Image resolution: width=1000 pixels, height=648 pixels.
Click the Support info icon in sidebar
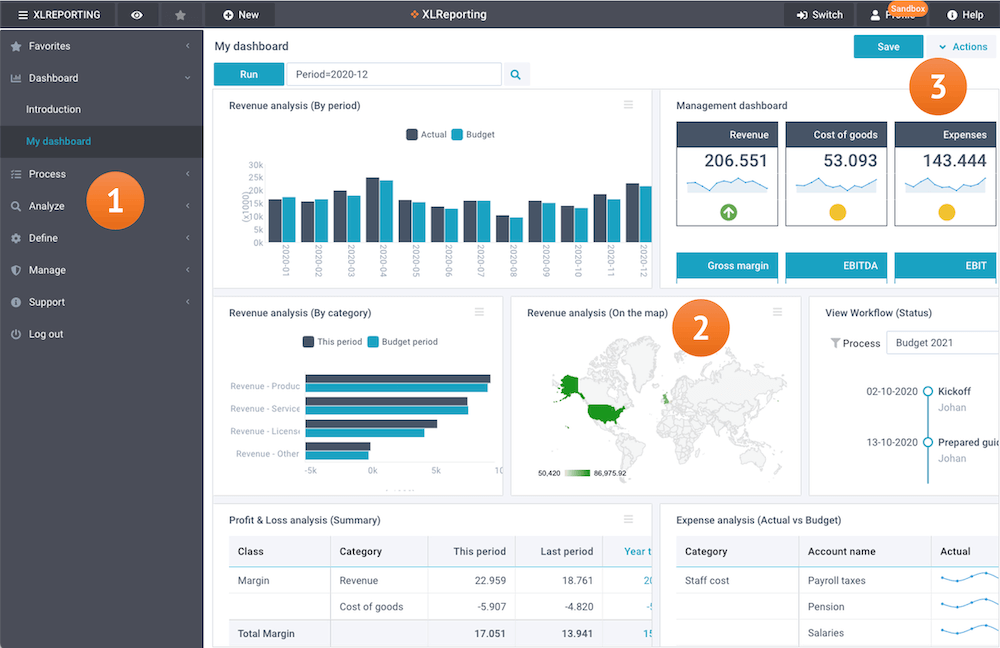(x=16, y=302)
